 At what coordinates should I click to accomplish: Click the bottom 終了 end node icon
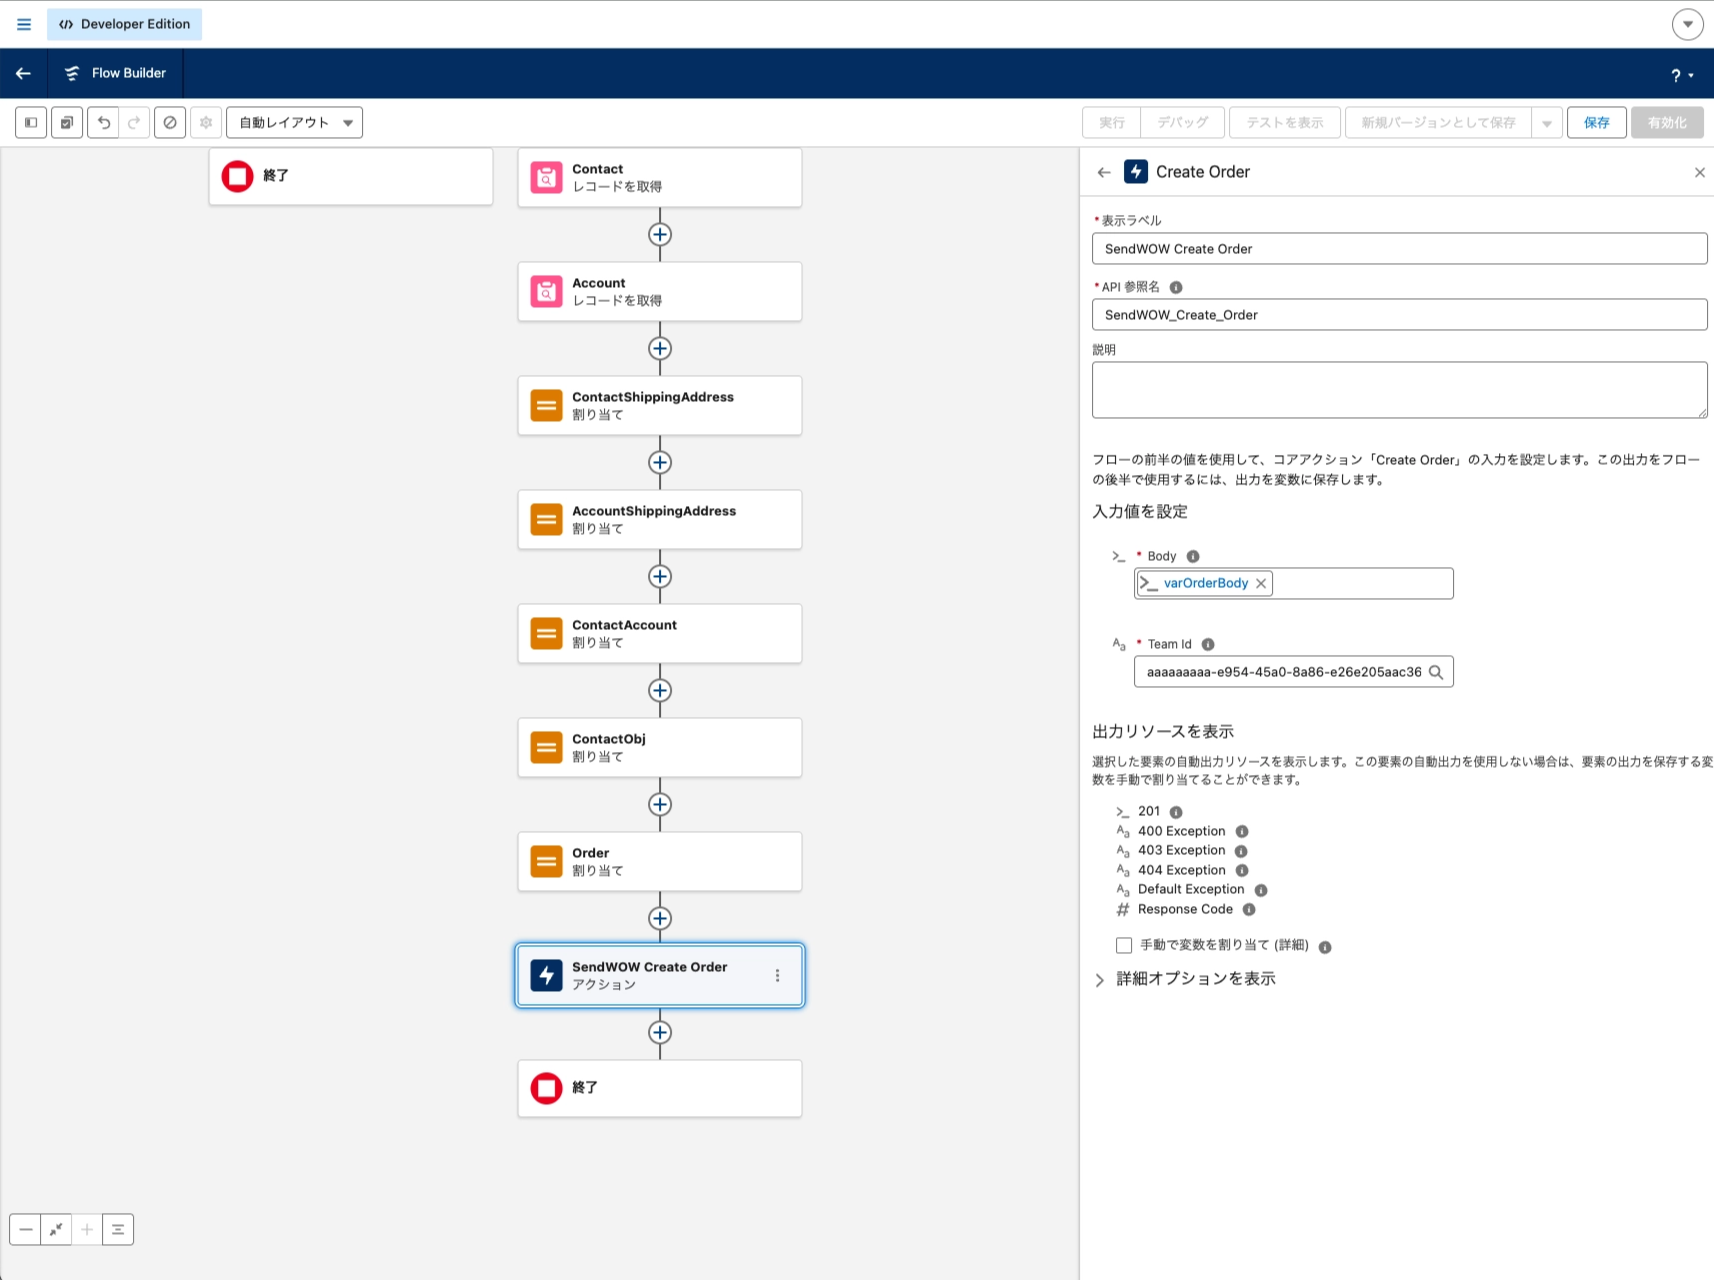pyautogui.click(x=546, y=1088)
